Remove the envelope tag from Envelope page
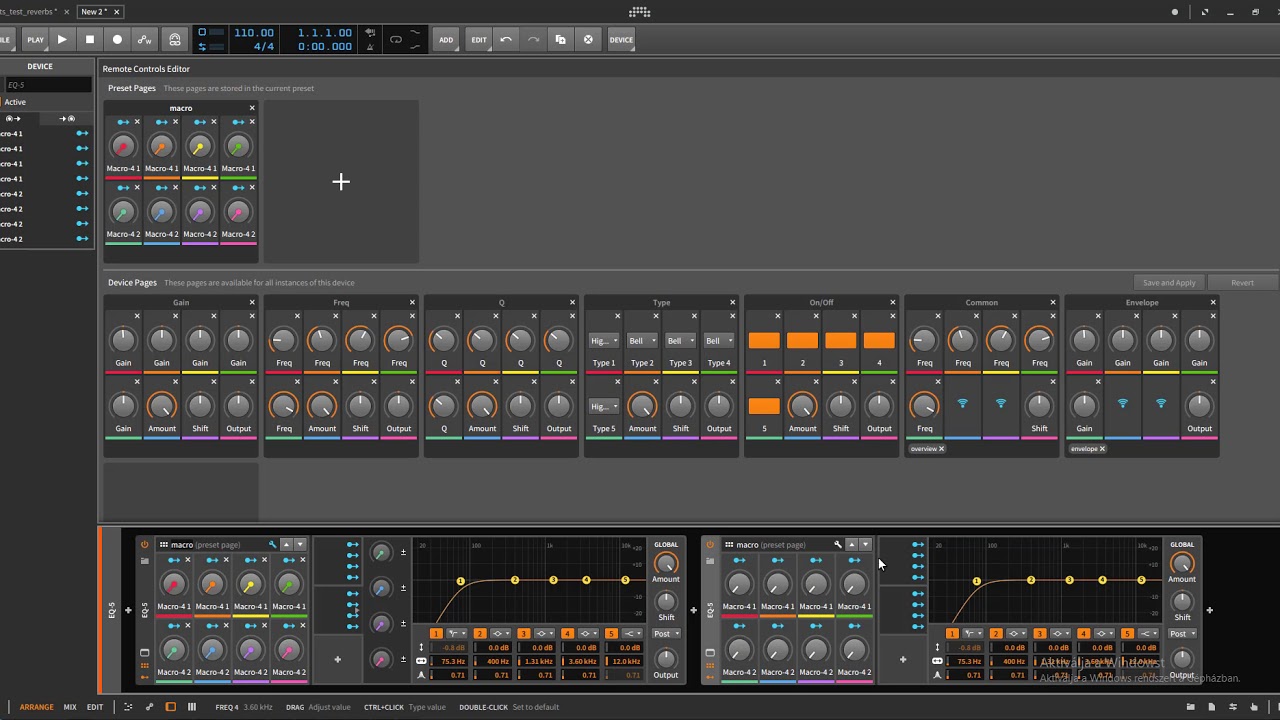Viewport: 1280px width, 720px height. tap(1102, 449)
